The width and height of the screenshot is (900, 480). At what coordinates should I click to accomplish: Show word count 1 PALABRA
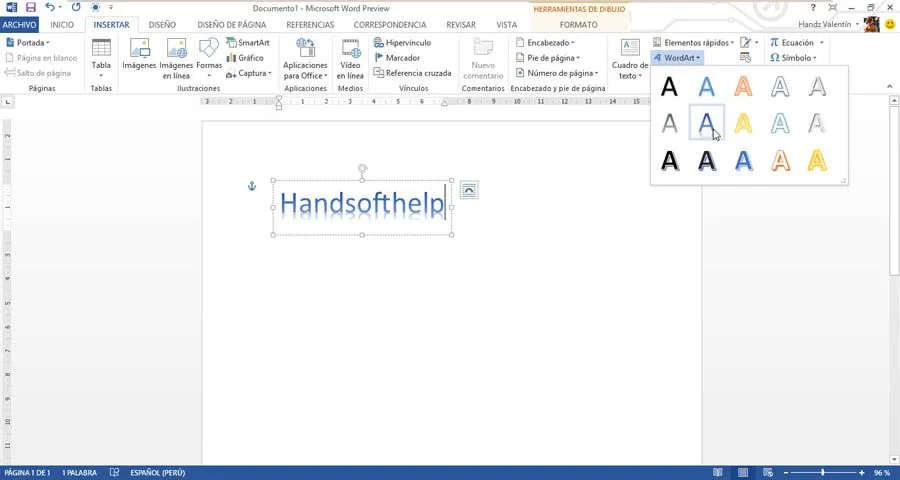79,473
